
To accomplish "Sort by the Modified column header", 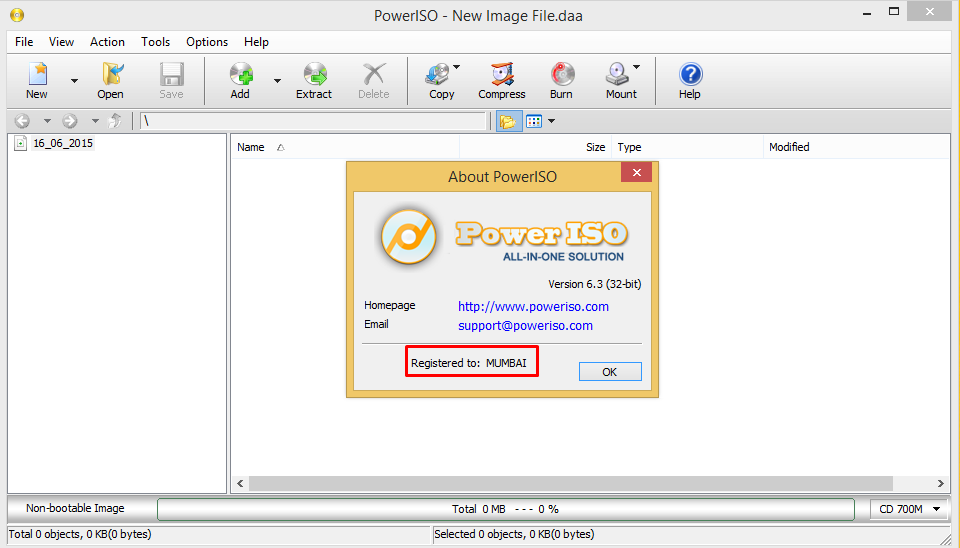I will 856,147.
